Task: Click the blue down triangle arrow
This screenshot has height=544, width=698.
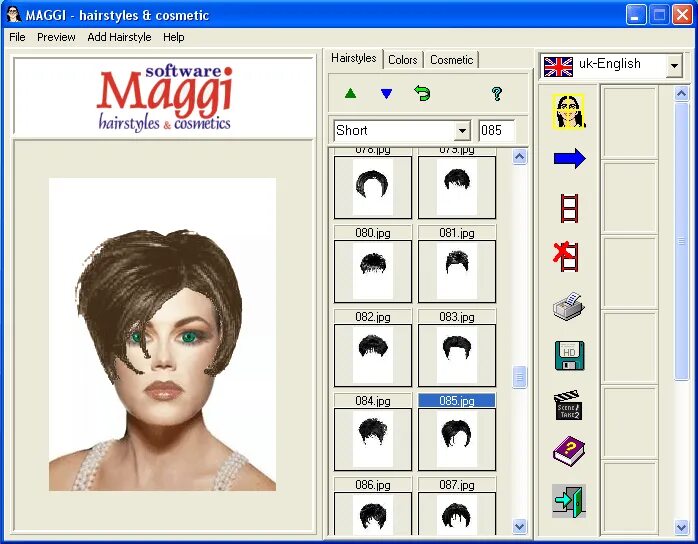Action: pyautogui.click(x=386, y=93)
